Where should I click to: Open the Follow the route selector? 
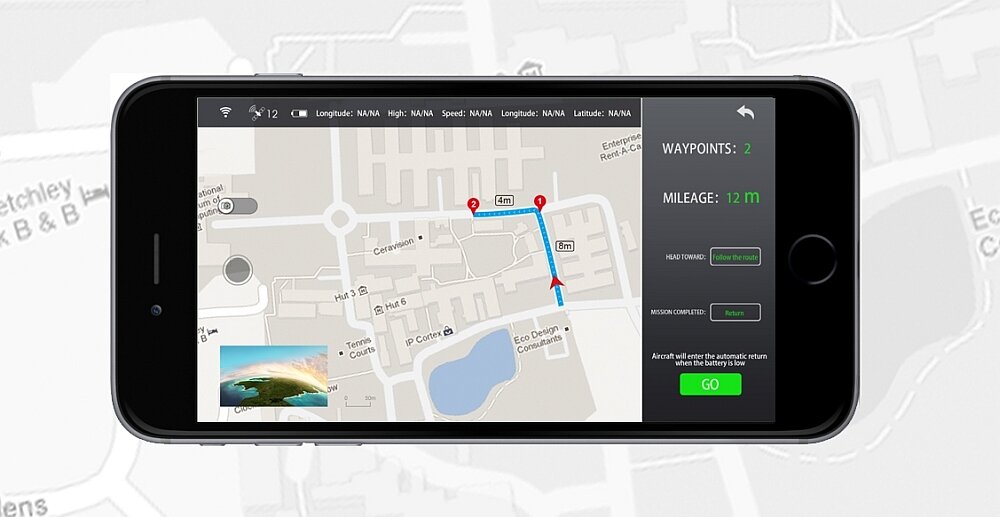click(735, 257)
